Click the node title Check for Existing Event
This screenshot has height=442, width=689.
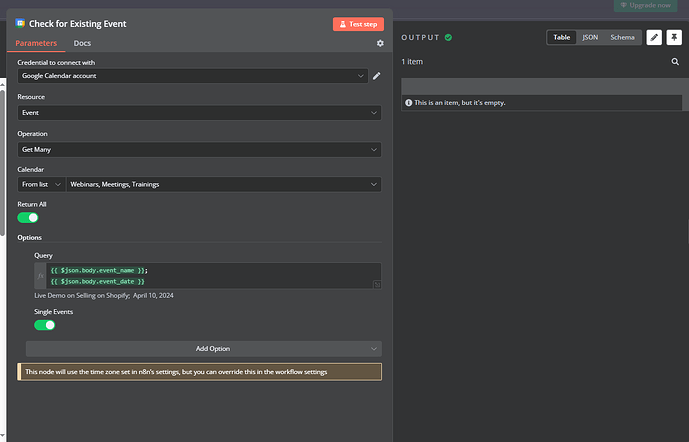pos(78,24)
